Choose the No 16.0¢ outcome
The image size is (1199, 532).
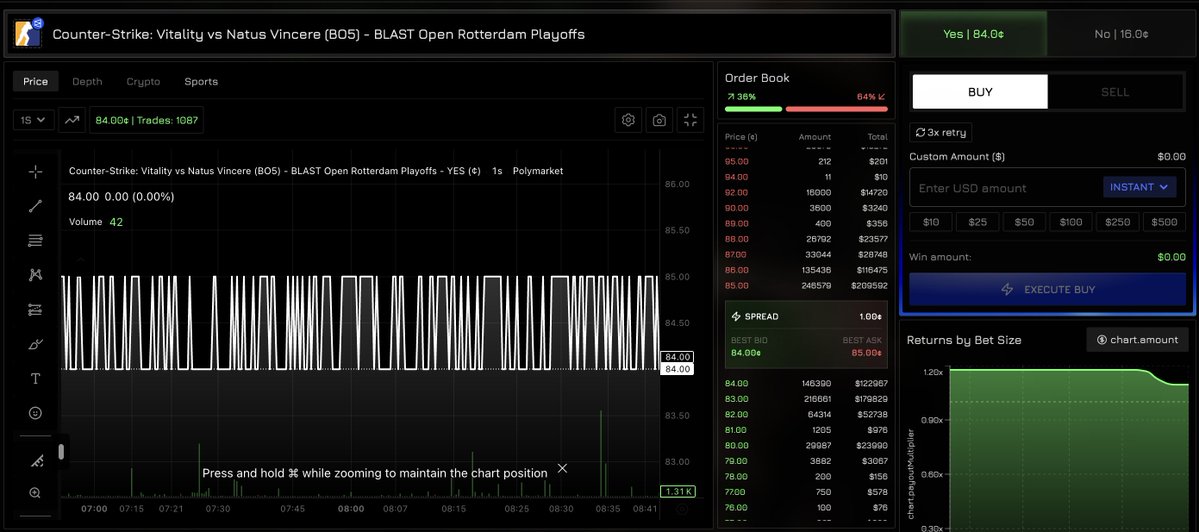(x=1122, y=34)
